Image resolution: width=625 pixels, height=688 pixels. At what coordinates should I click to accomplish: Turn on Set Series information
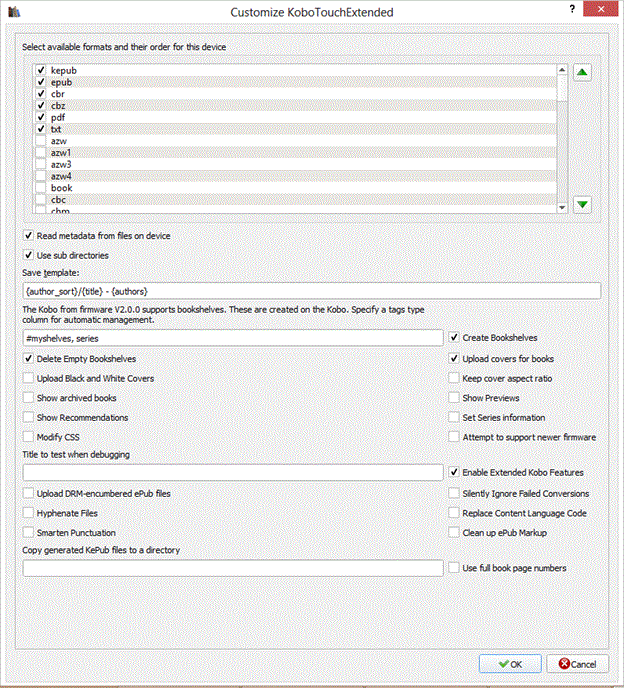455,417
